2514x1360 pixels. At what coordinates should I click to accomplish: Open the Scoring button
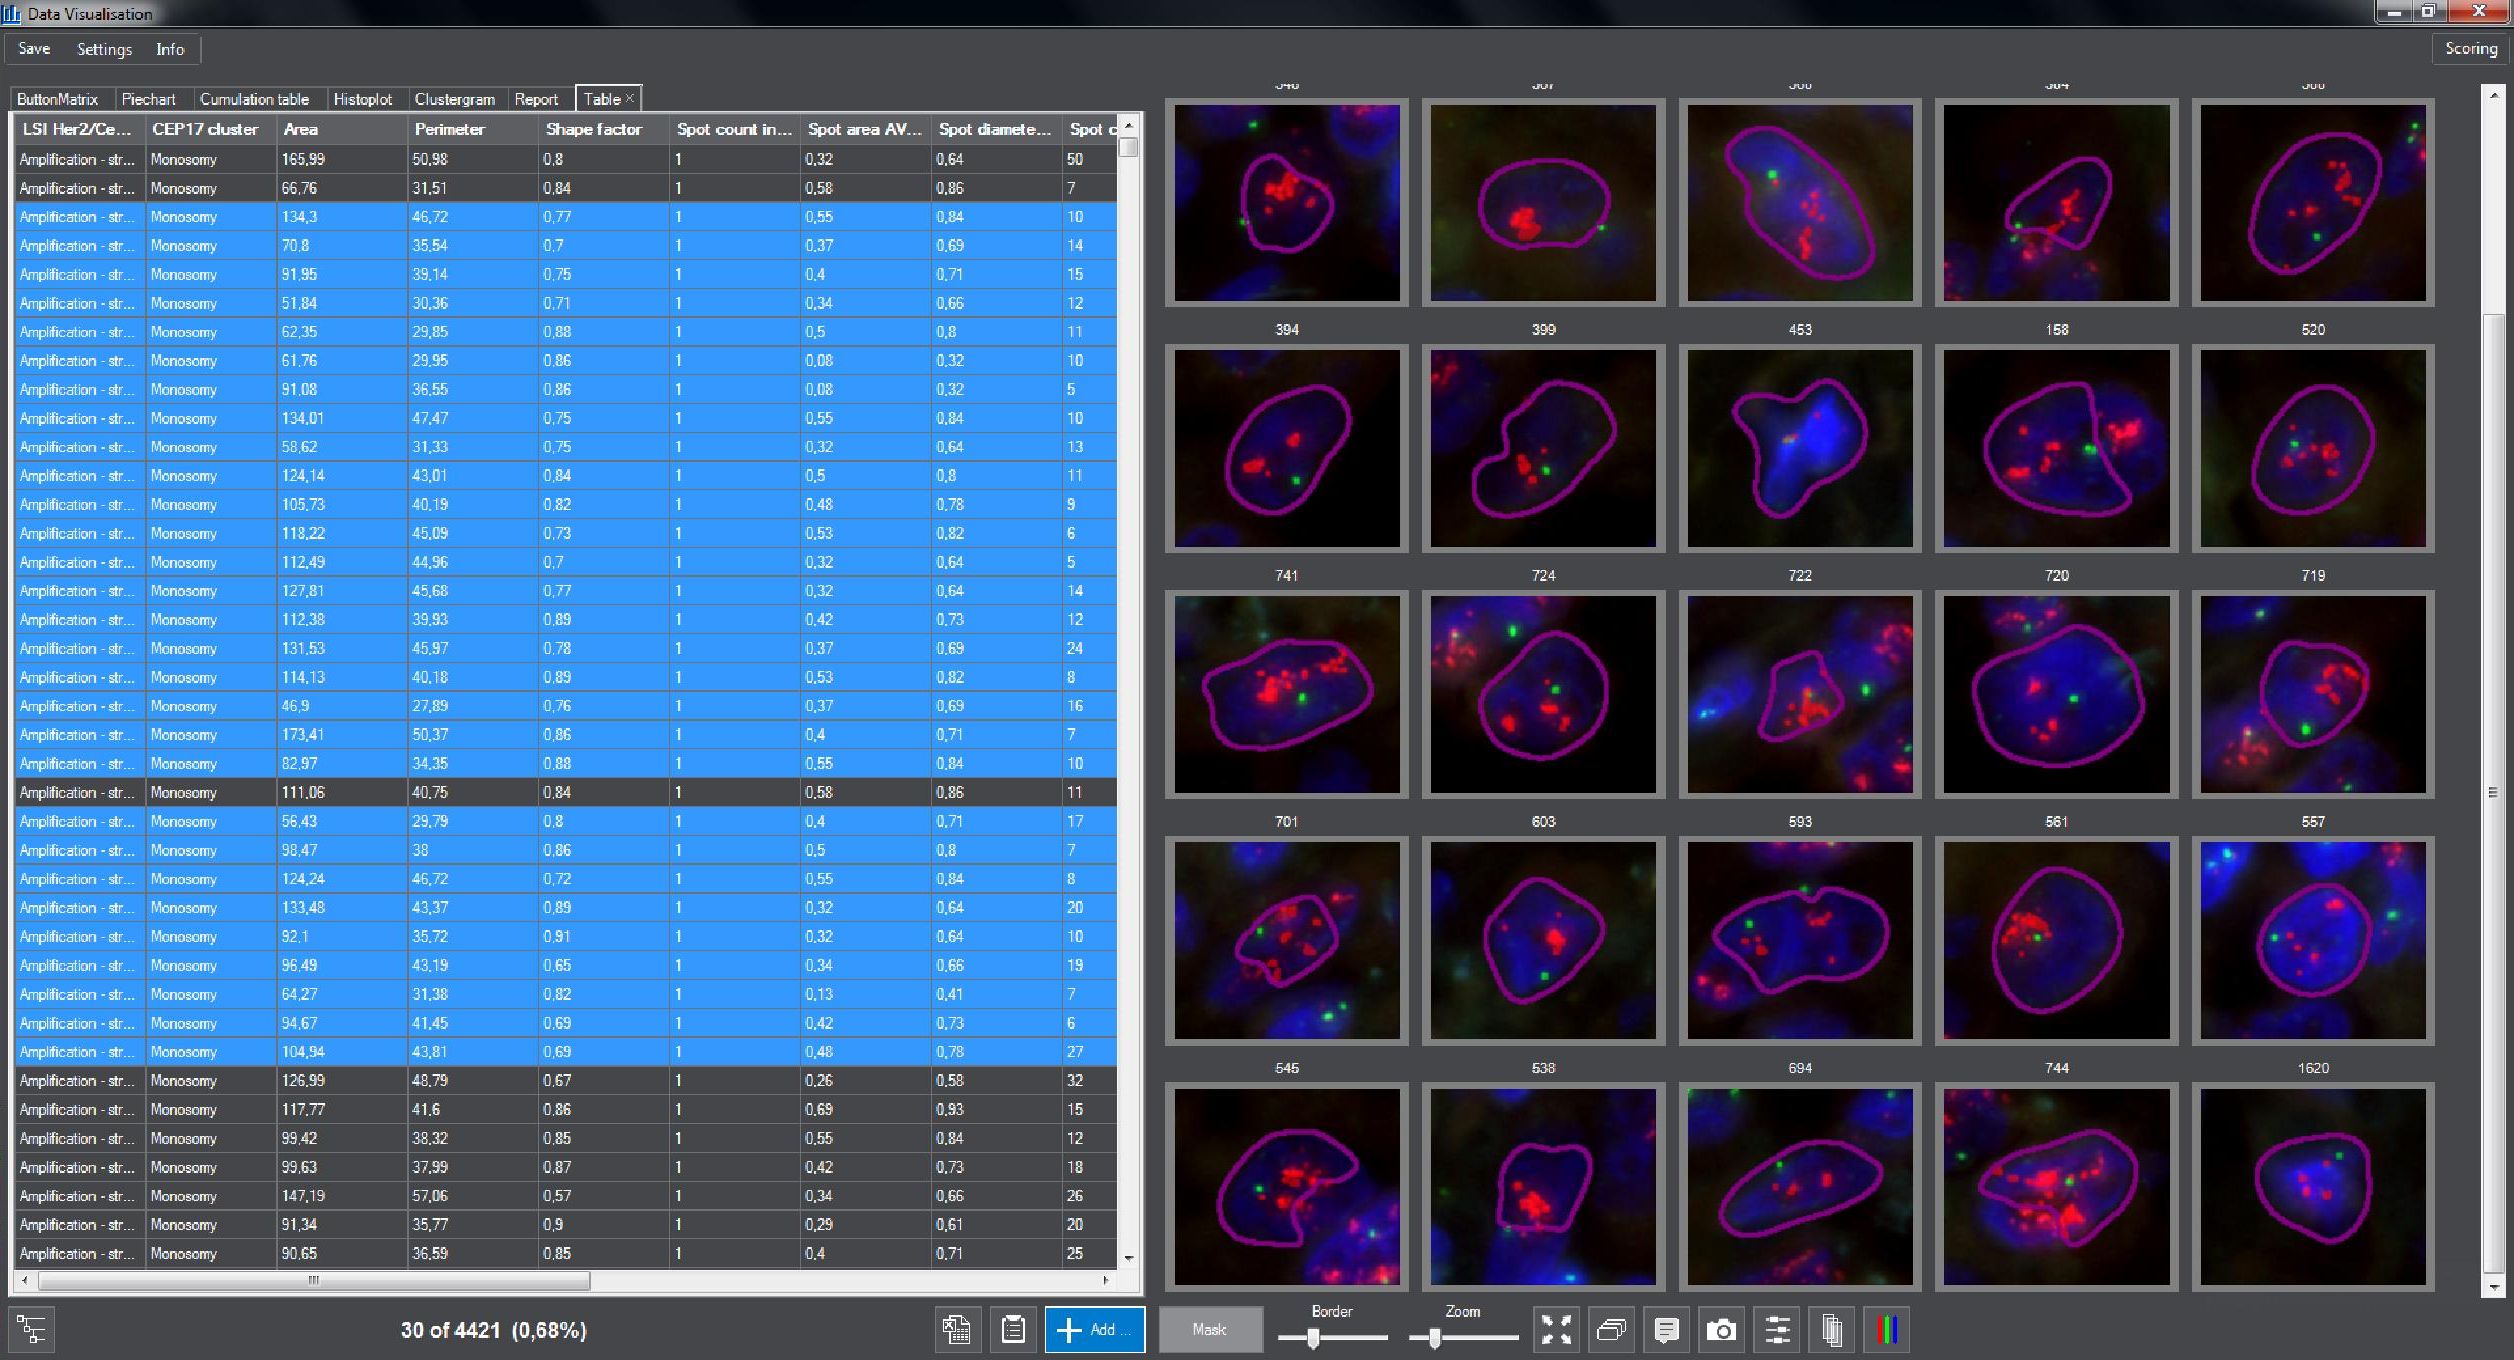pos(2470,48)
